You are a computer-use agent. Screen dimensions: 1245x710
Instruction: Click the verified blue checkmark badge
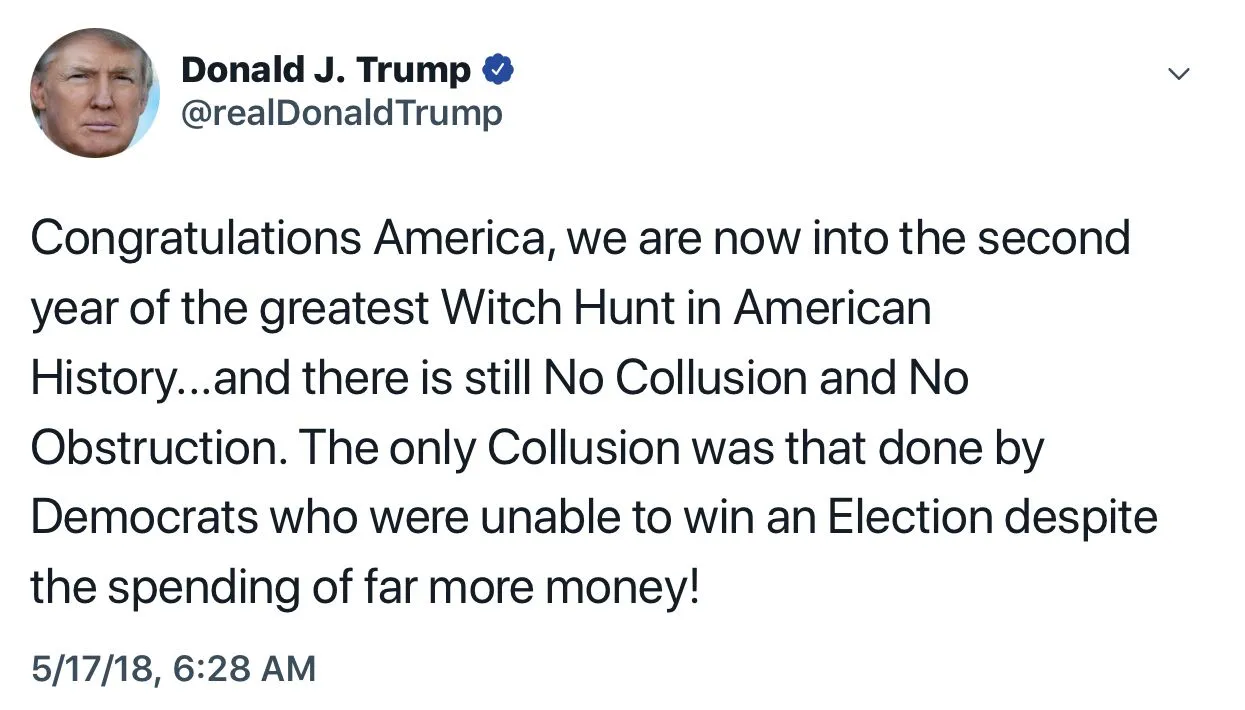(x=499, y=70)
